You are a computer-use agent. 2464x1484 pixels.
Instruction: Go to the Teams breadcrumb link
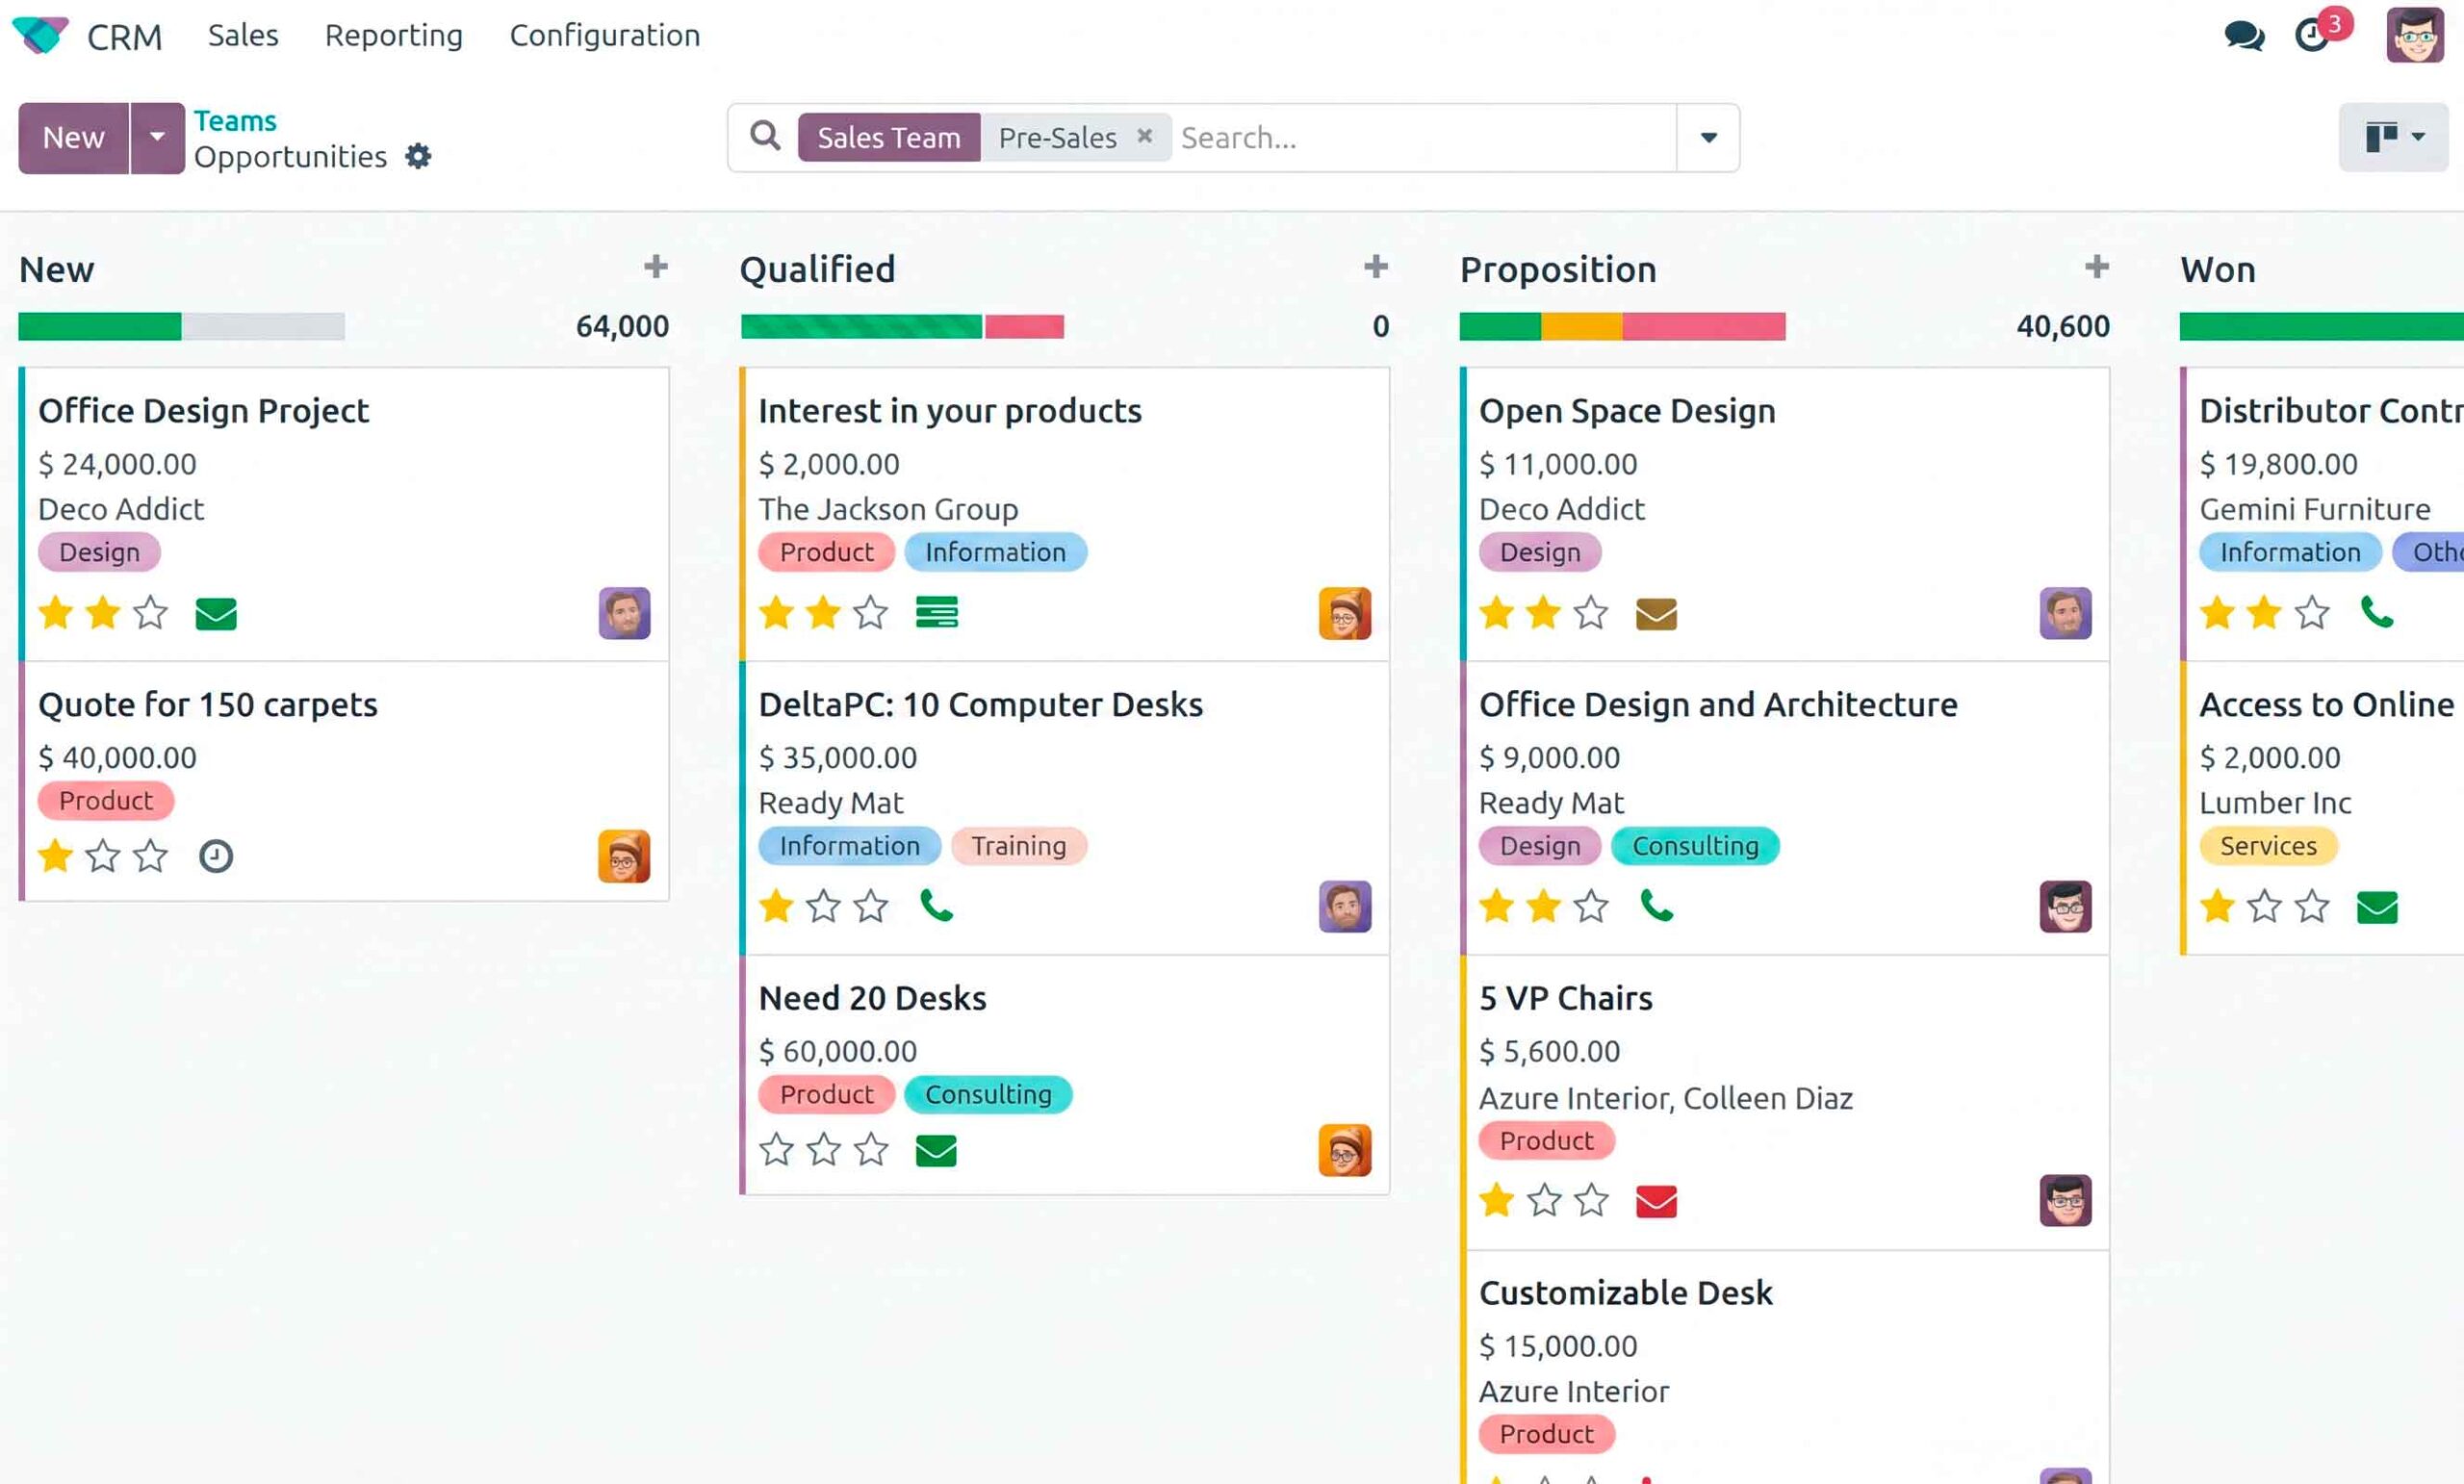235,121
